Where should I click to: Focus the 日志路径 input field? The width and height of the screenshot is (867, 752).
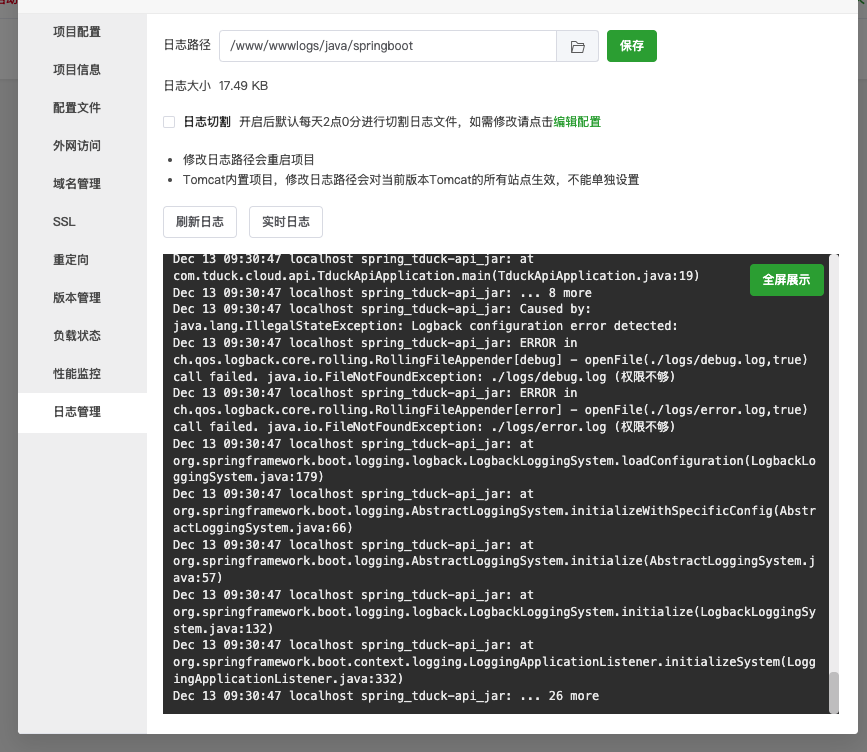388,46
